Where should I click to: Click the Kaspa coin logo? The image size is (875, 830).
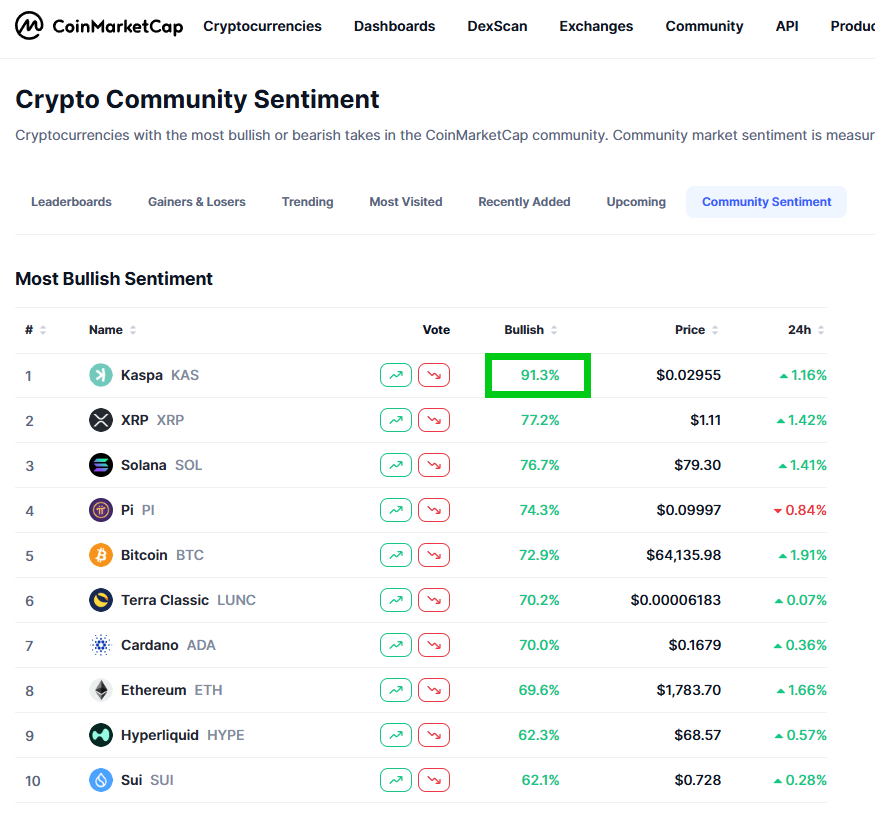click(101, 375)
